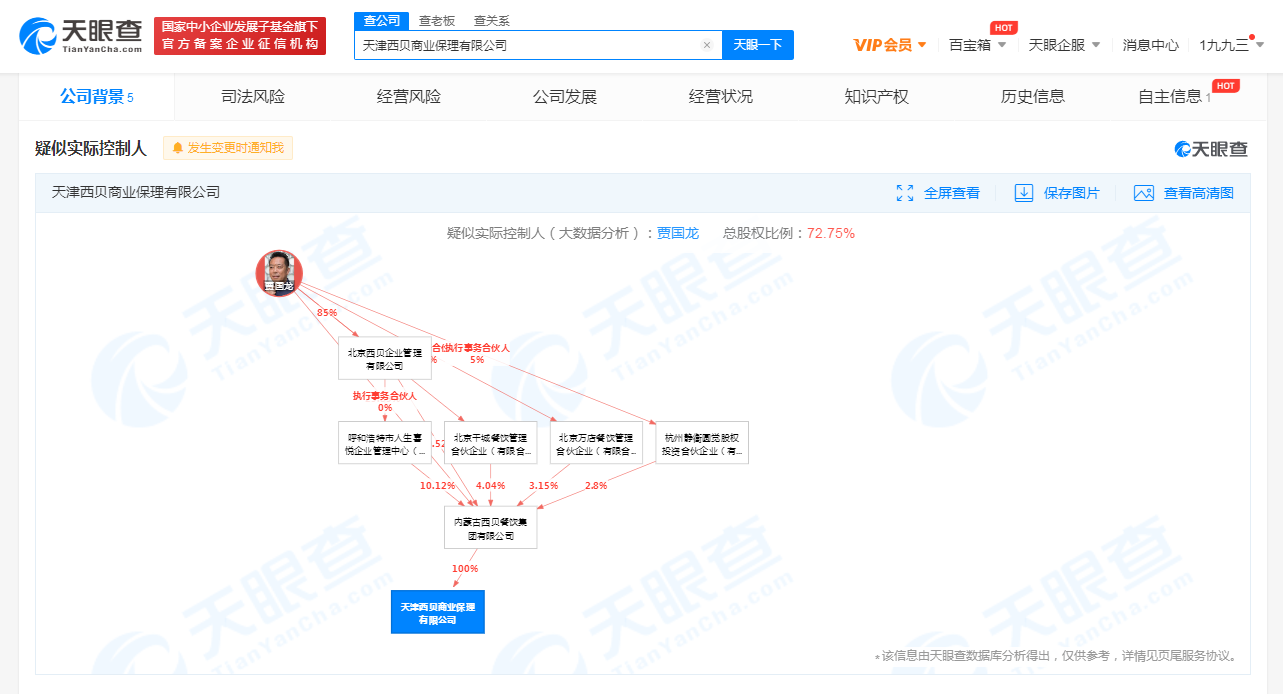Viewport: 1283px width, 694px height.
Task: Click the 天眼一下 search button
Action: [757, 45]
